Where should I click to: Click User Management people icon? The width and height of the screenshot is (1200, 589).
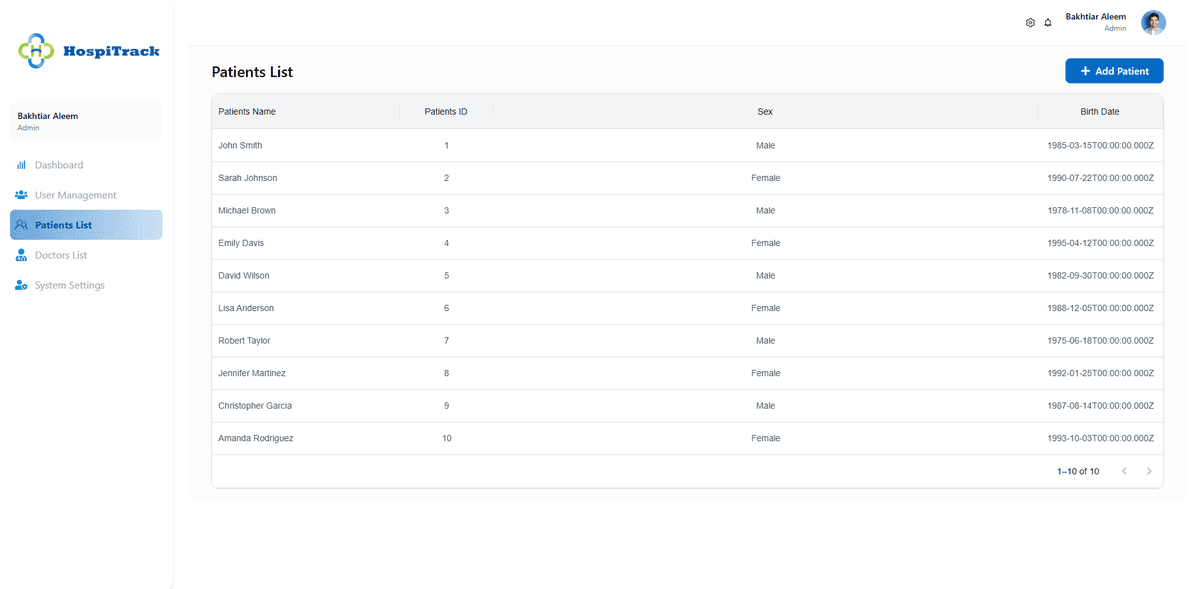pyautogui.click(x=21, y=195)
